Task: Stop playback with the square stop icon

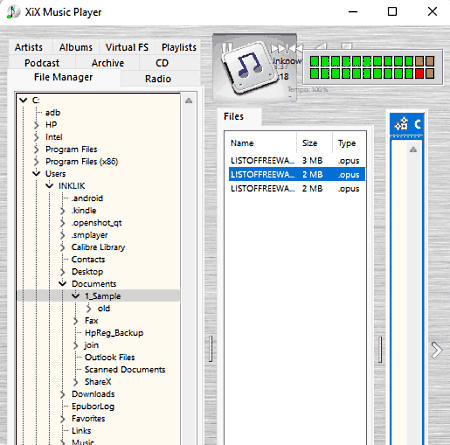Action: coord(347,46)
